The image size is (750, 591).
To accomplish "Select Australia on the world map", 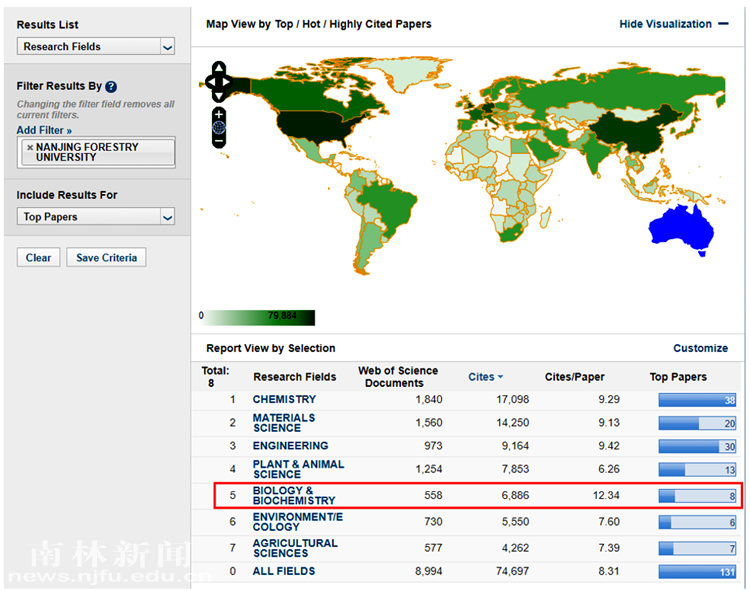I will [680, 230].
